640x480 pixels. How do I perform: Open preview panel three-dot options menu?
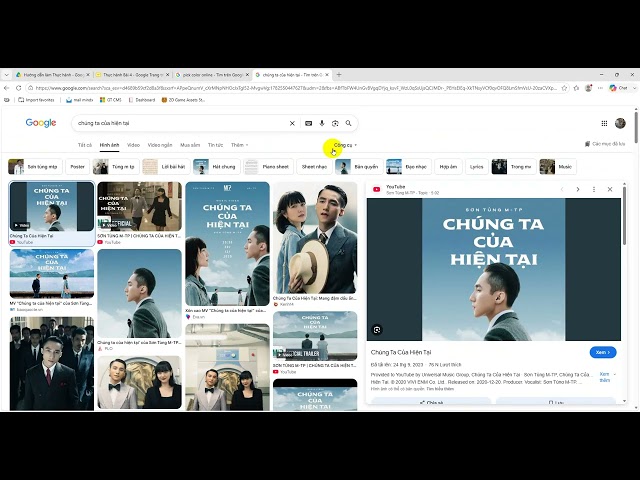(594, 189)
